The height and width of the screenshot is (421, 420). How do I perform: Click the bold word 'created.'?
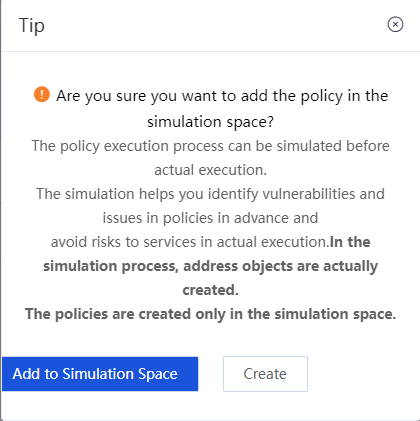point(210,290)
